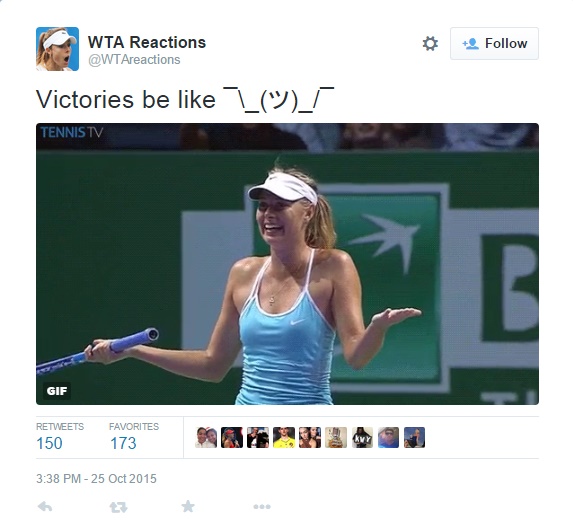Open avatar with yellow shirt player
This screenshot has height=525, width=573.
pos(284,437)
